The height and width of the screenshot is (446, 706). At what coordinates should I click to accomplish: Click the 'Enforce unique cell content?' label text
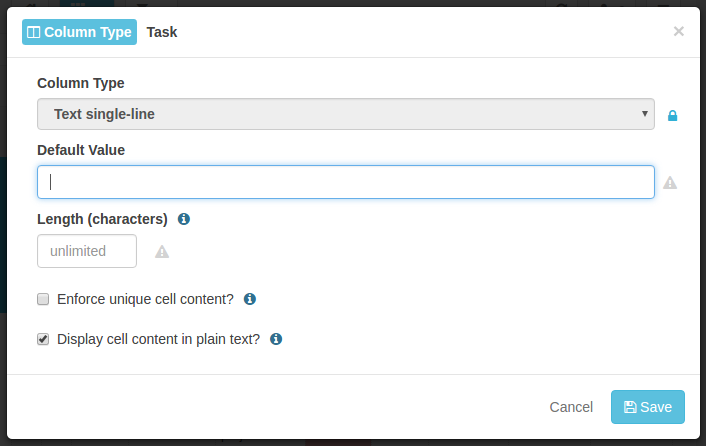145,299
